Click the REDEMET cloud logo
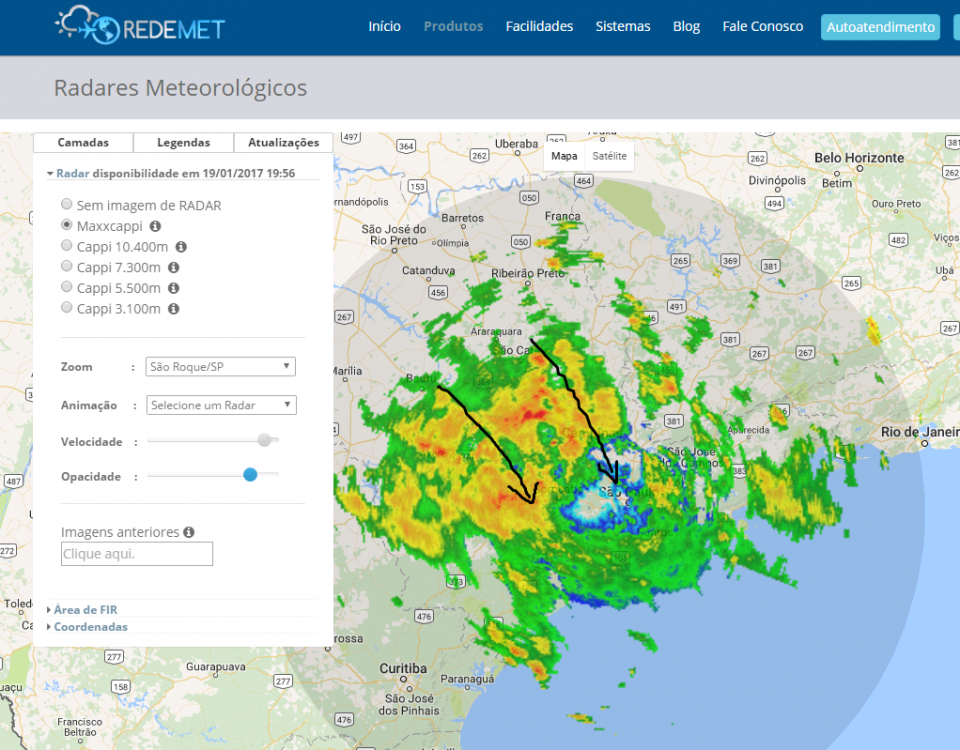Screen dimensions: 960x750 tap(139, 26)
